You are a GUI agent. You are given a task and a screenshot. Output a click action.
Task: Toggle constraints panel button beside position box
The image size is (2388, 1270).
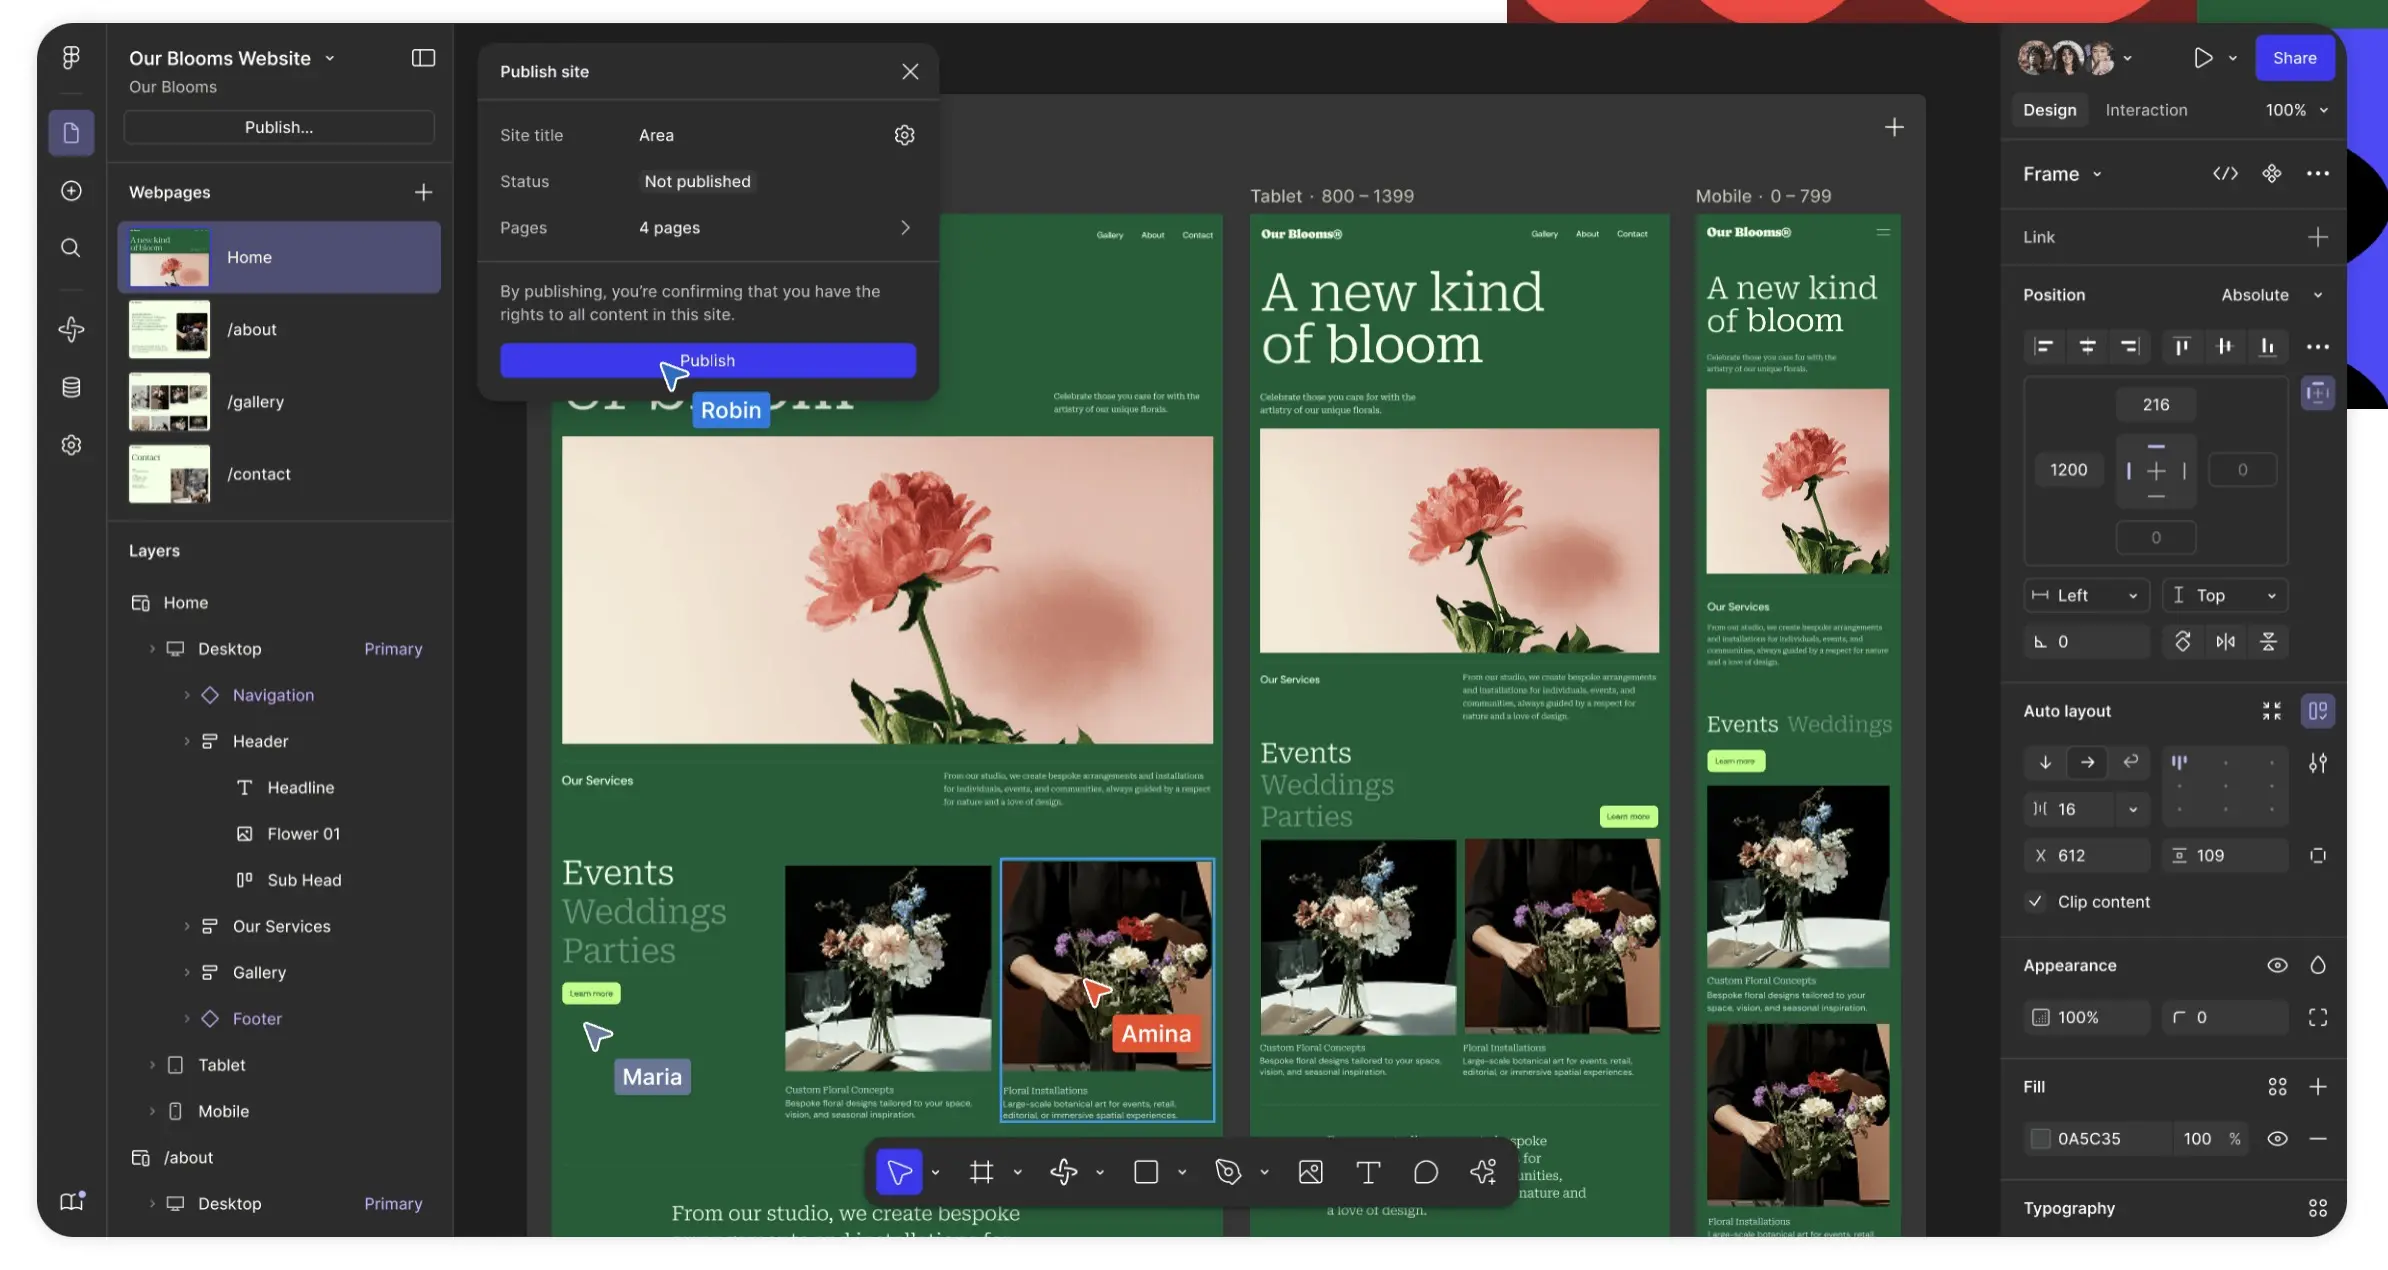coord(2318,394)
